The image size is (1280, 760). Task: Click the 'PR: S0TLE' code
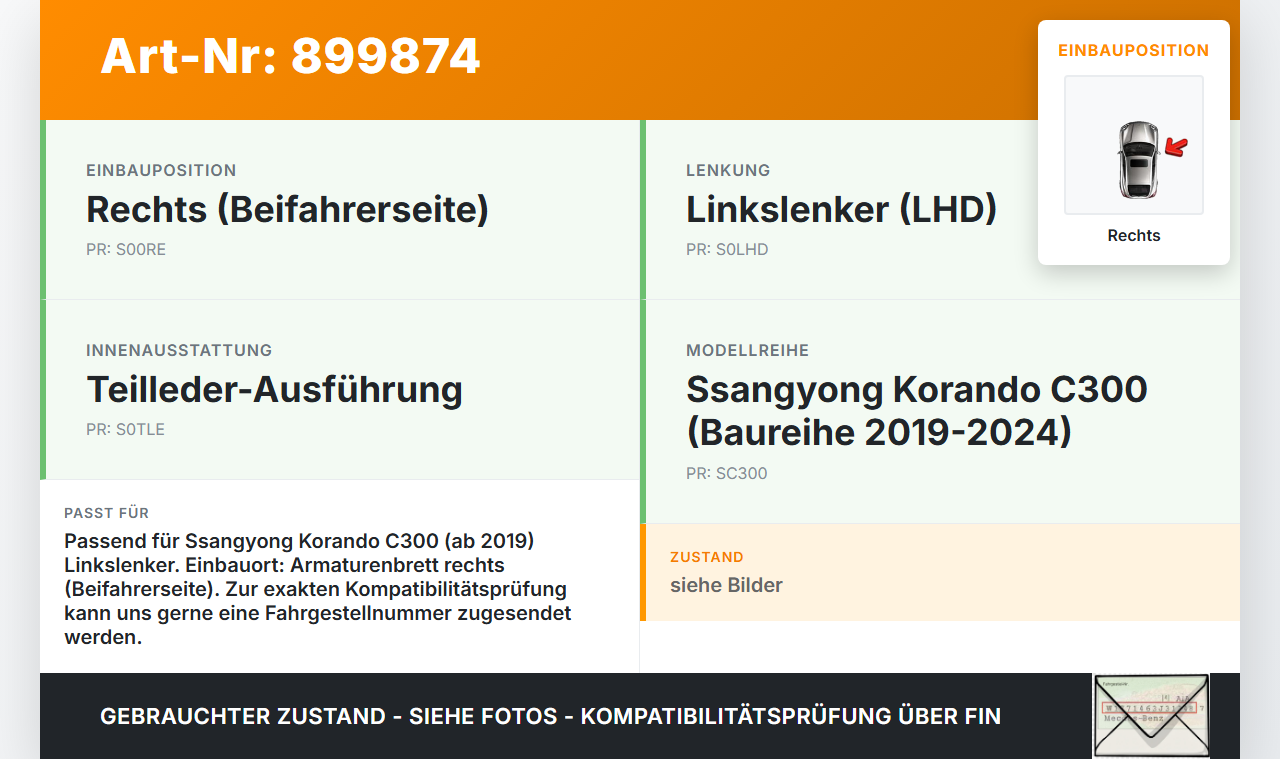coord(125,430)
